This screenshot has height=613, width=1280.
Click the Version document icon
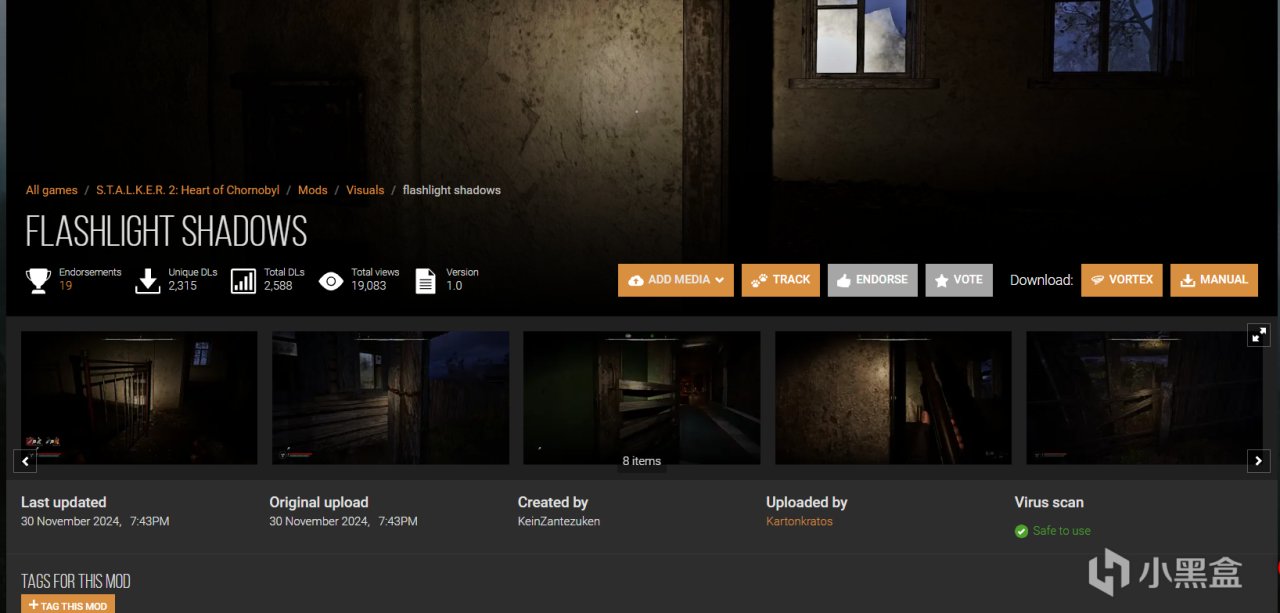[x=425, y=280]
